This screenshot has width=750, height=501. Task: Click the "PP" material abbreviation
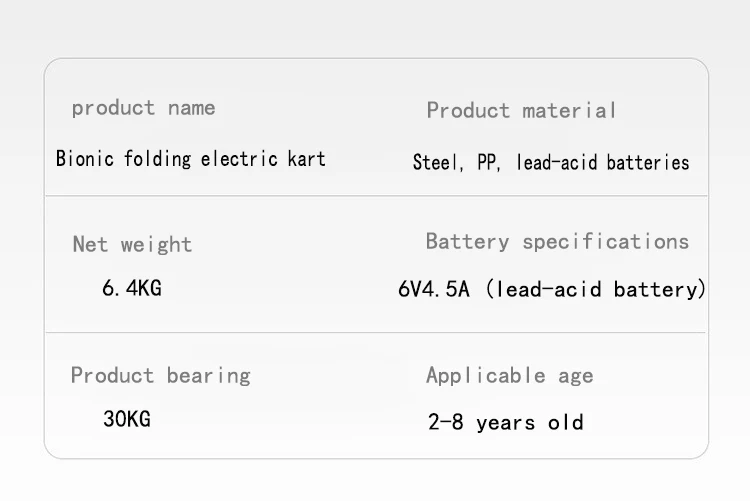click(488, 162)
